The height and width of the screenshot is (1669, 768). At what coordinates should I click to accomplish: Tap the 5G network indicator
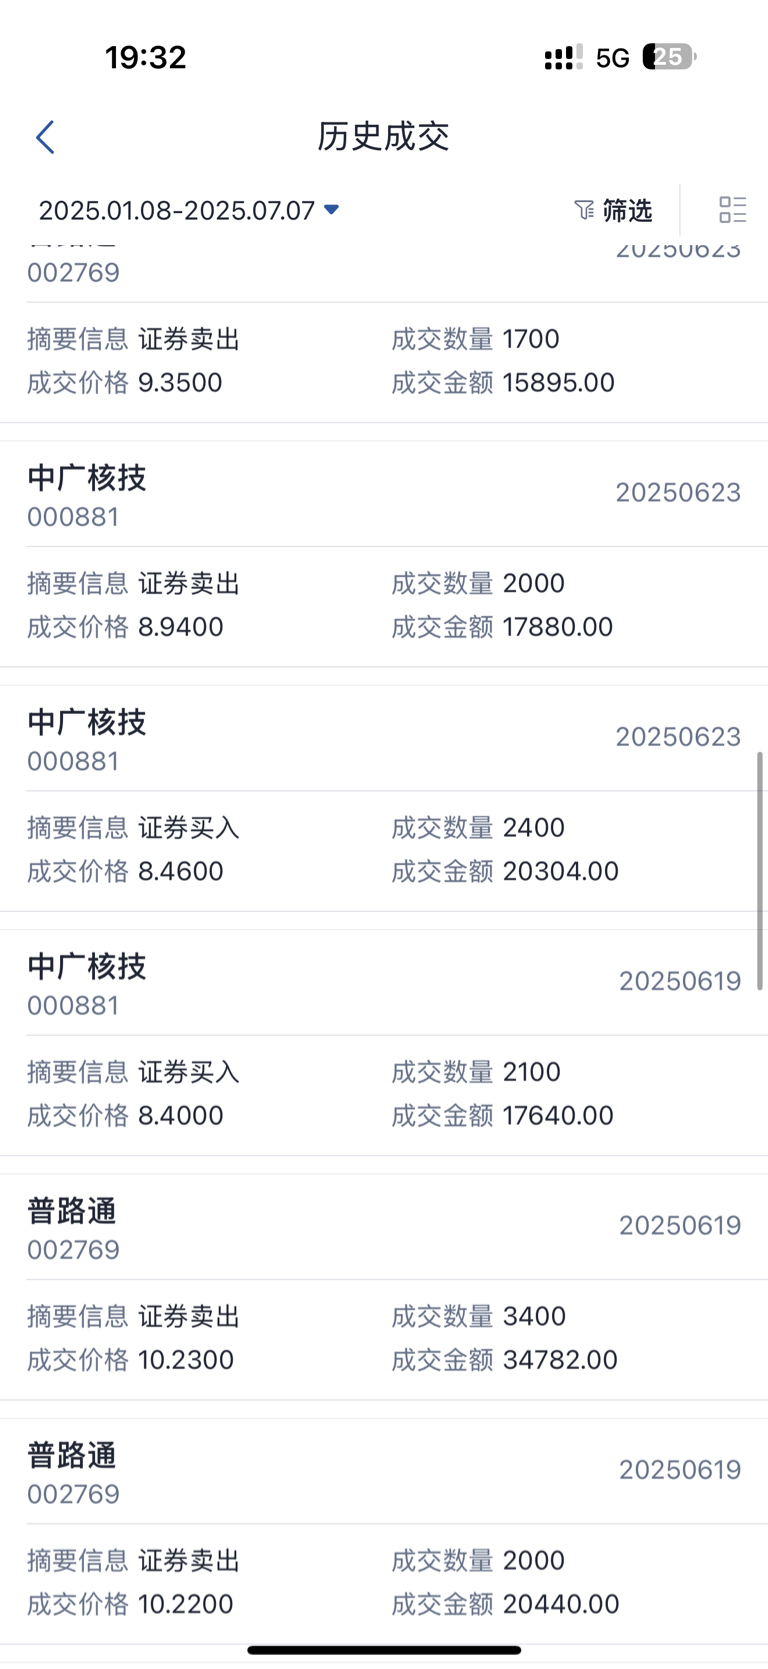pyautogui.click(x=613, y=58)
